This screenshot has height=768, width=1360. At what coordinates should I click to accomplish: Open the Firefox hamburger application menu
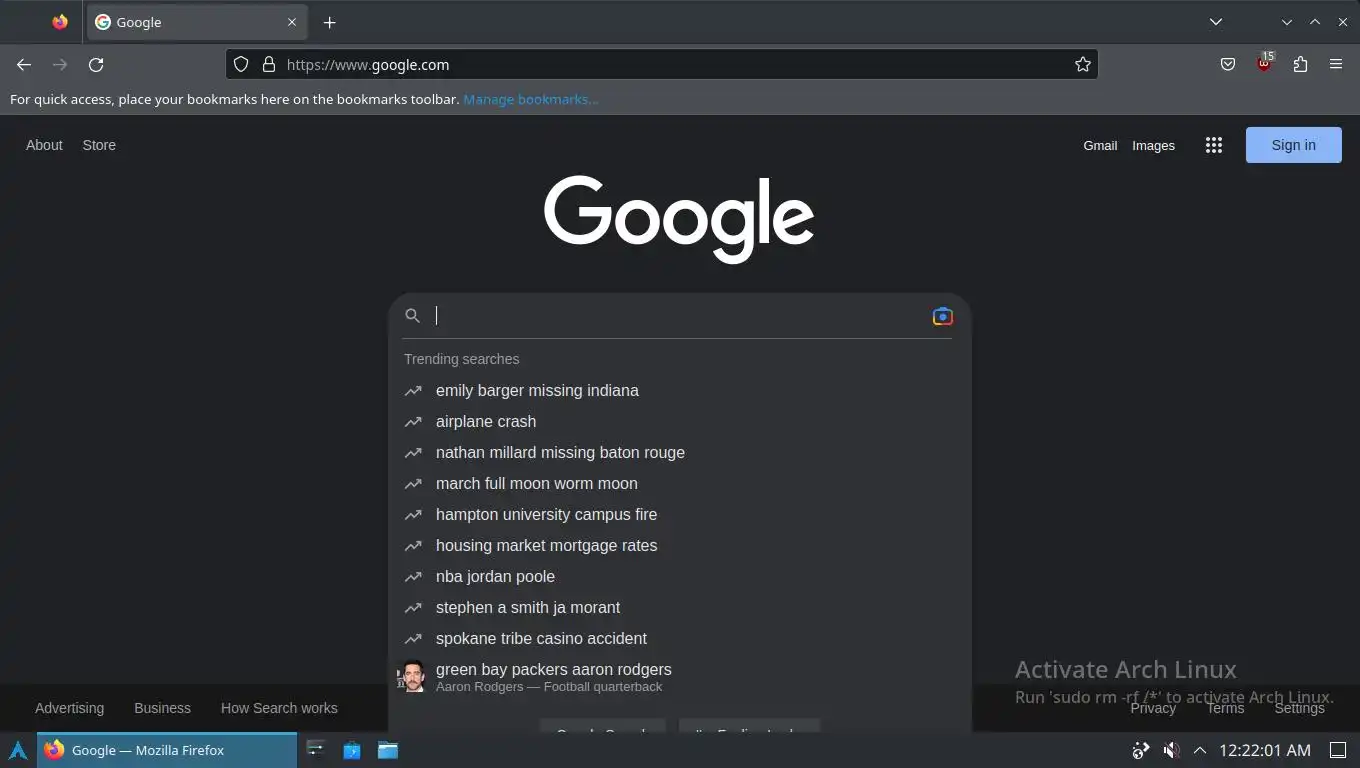tap(1336, 65)
